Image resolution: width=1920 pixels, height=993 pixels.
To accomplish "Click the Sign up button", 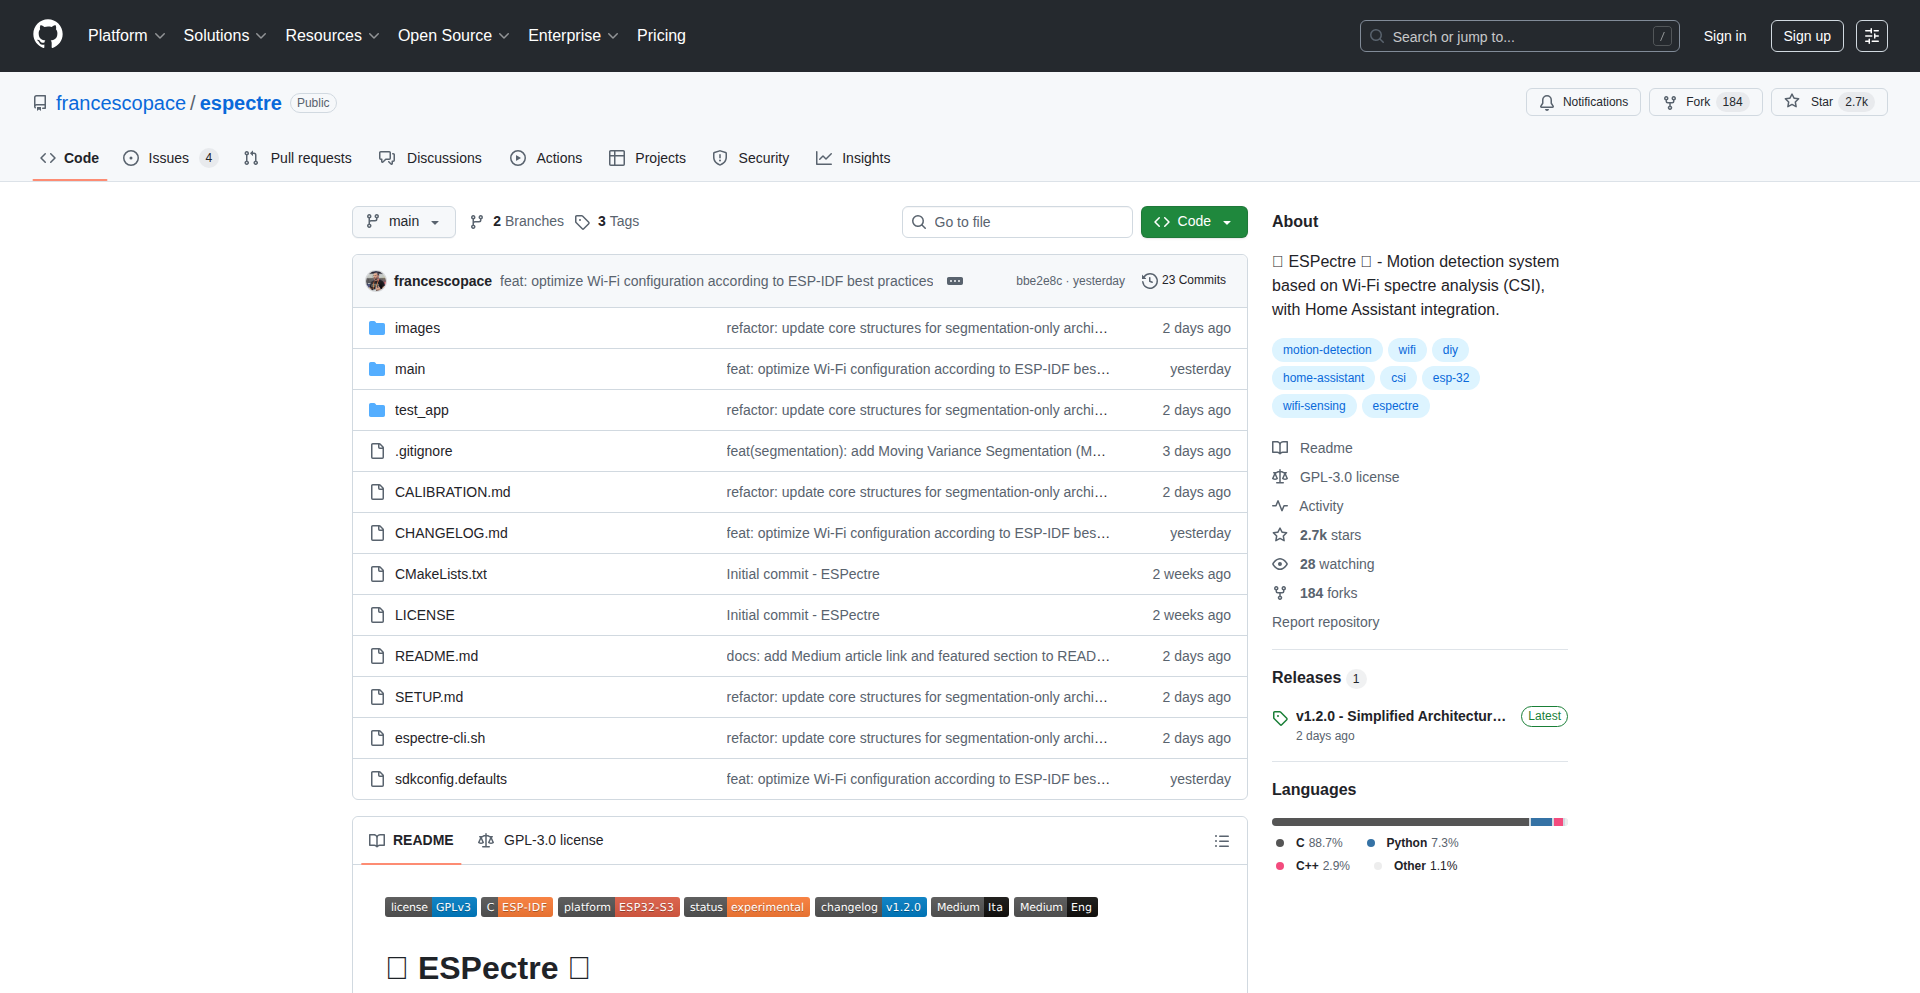I will [x=1806, y=36].
